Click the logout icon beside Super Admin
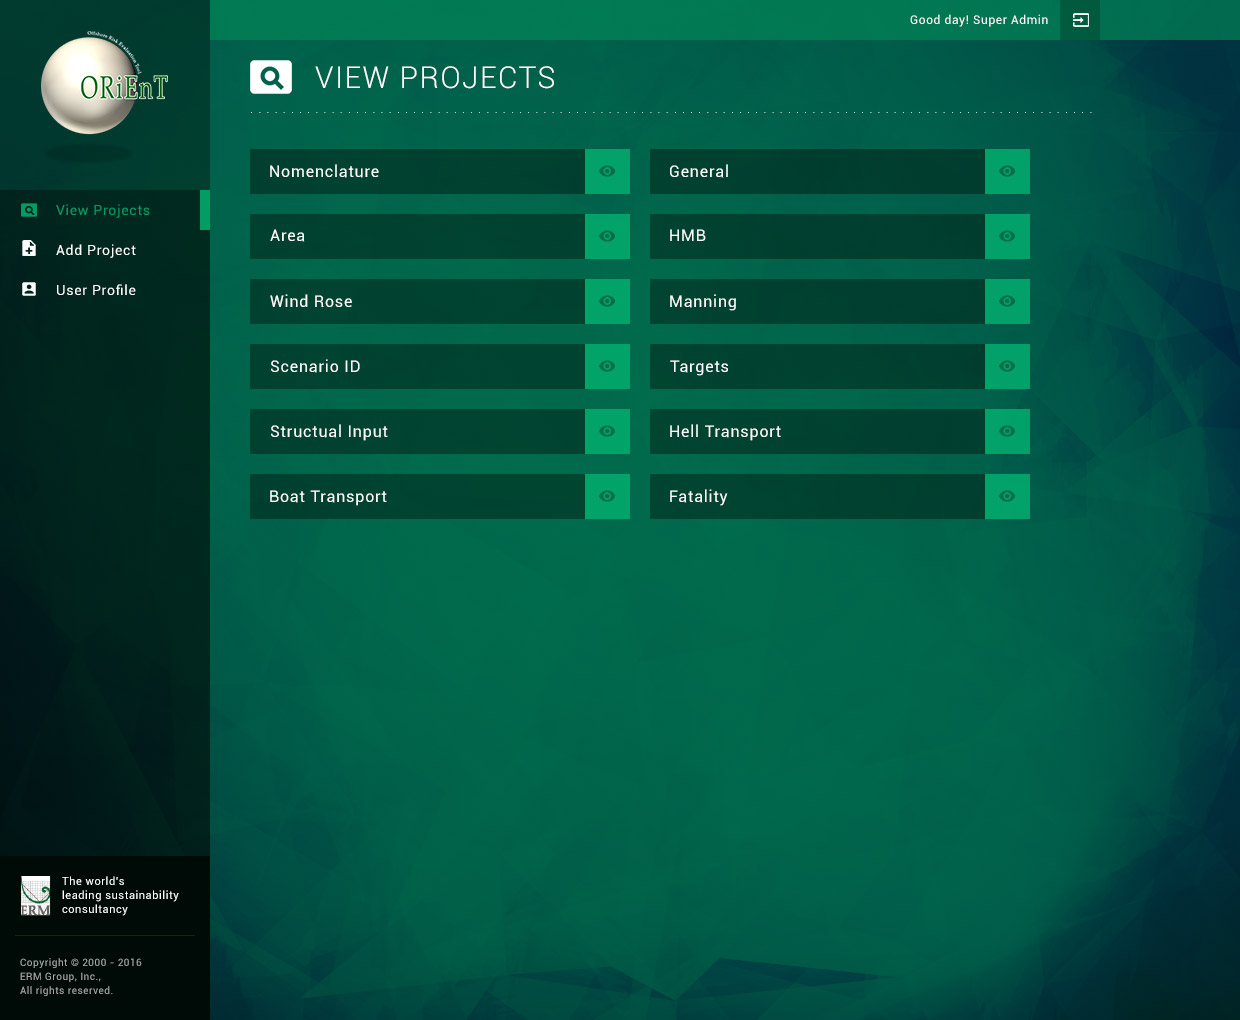The image size is (1240, 1020). pyautogui.click(x=1080, y=20)
